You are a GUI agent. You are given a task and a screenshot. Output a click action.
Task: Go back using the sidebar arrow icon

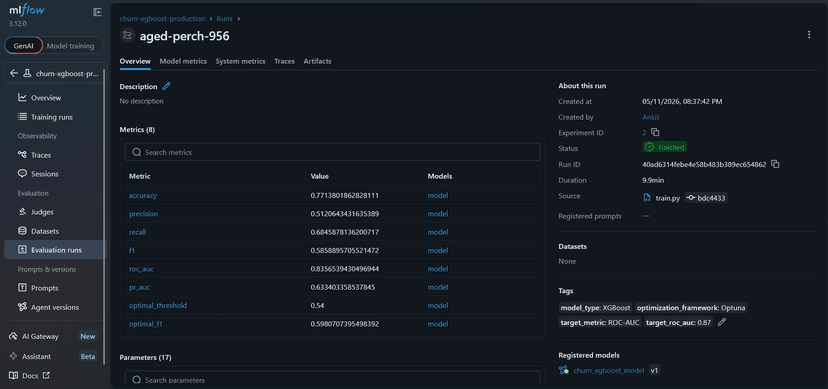coord(14,73)
